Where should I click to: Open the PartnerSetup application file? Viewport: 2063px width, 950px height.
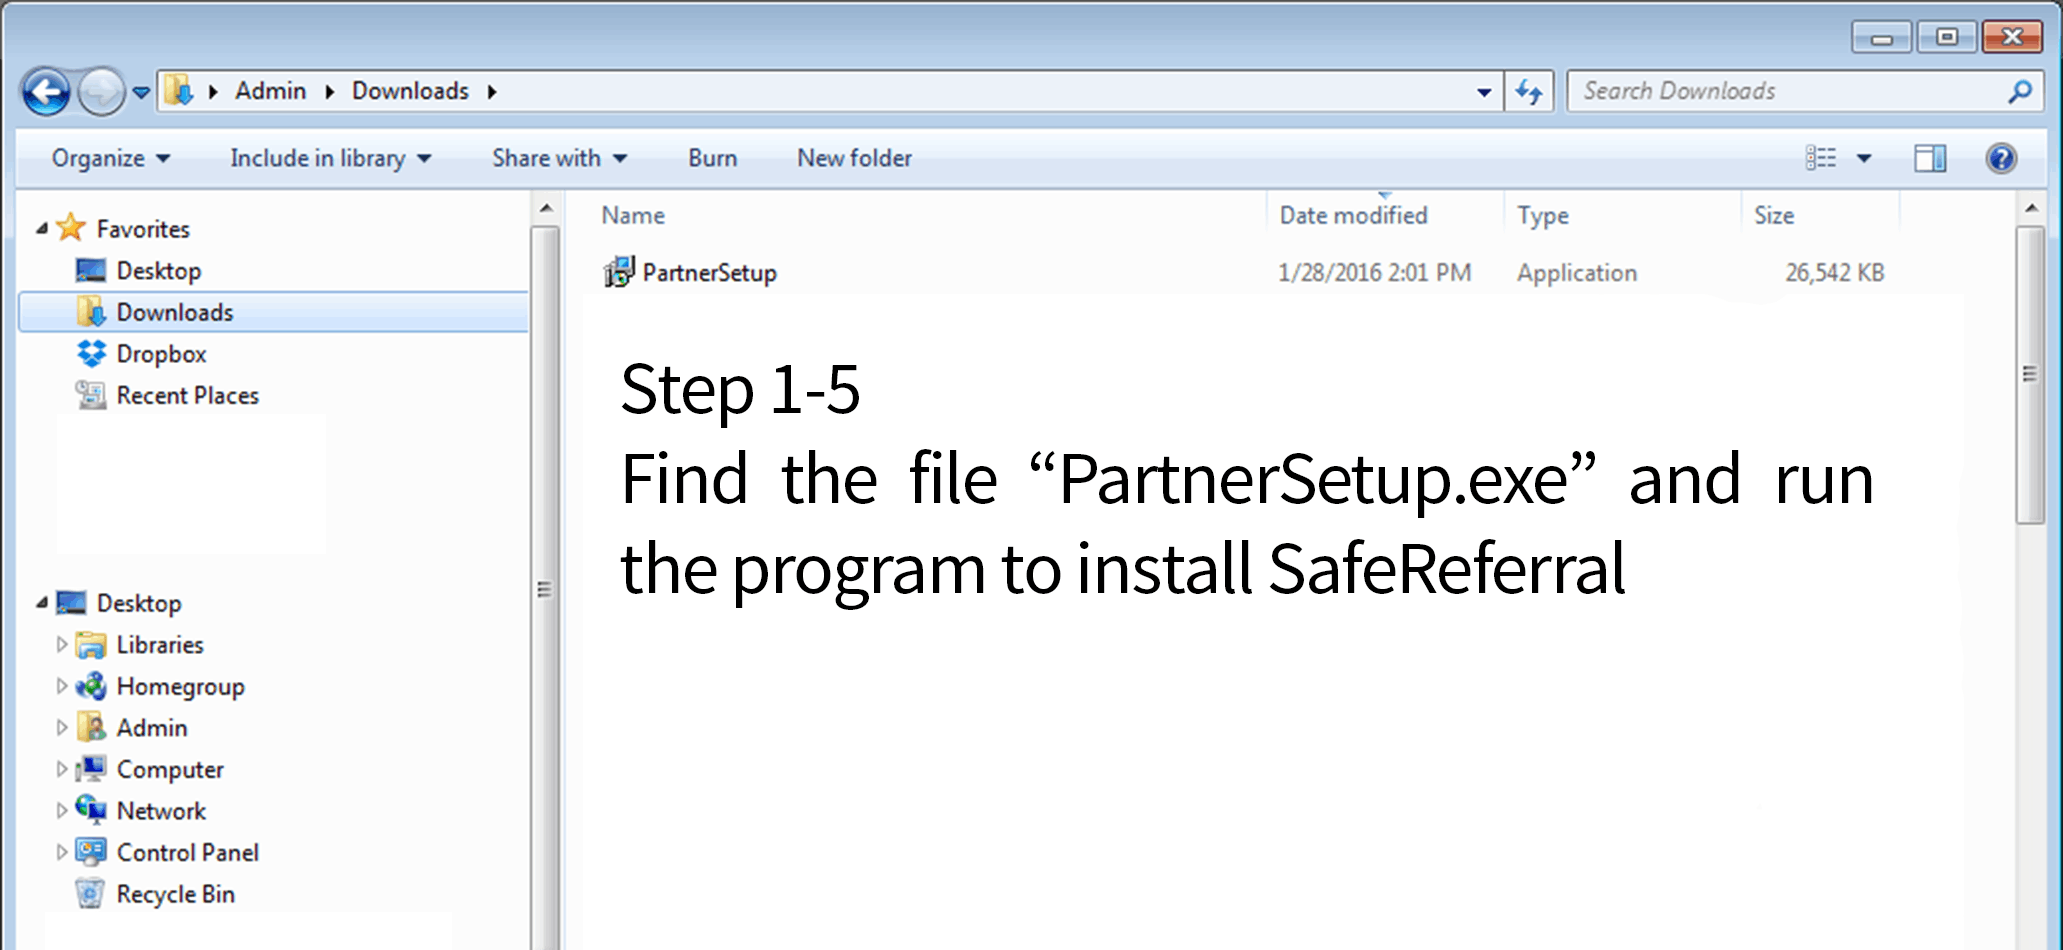(708, 273)
